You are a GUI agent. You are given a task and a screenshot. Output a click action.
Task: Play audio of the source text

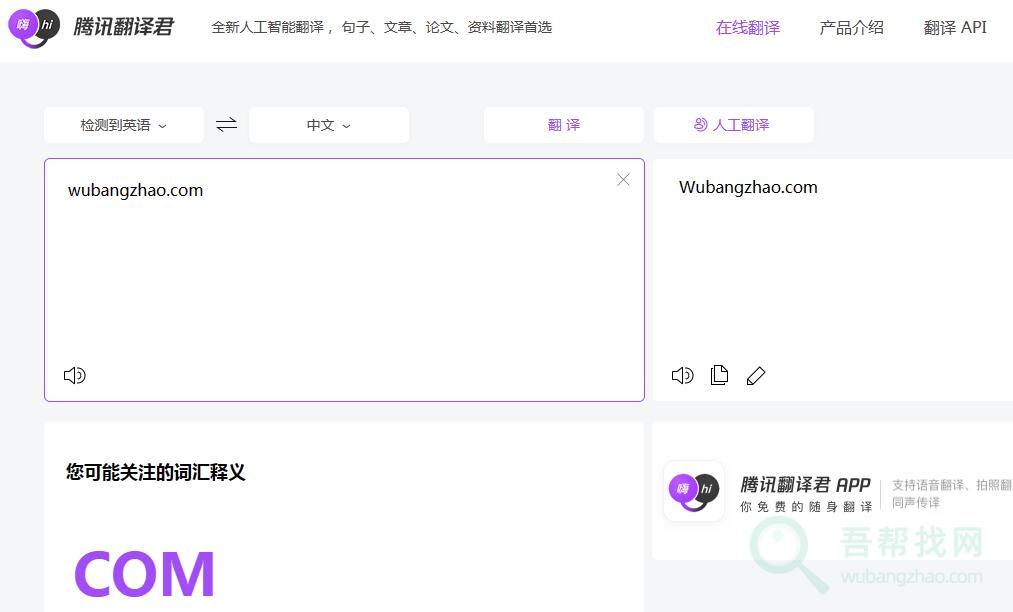(75, 375)
